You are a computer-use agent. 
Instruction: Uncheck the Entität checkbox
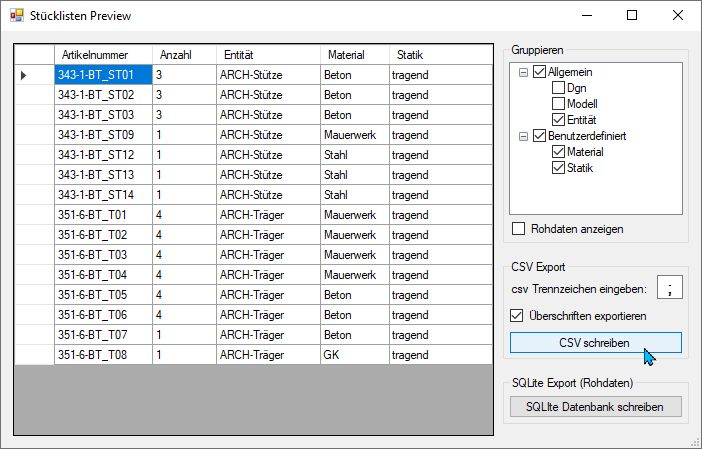pos(558,120)
